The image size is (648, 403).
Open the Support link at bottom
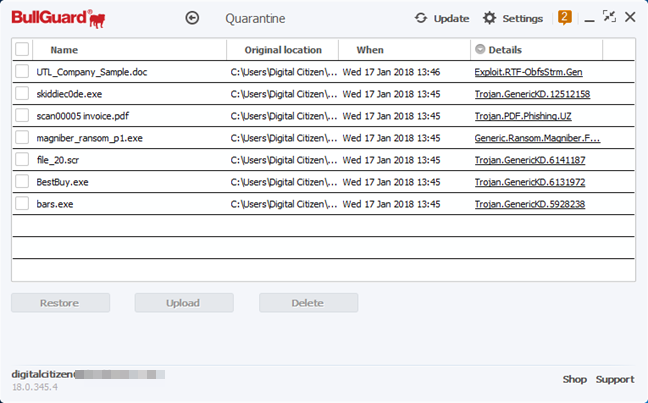[x=615, y=379]
